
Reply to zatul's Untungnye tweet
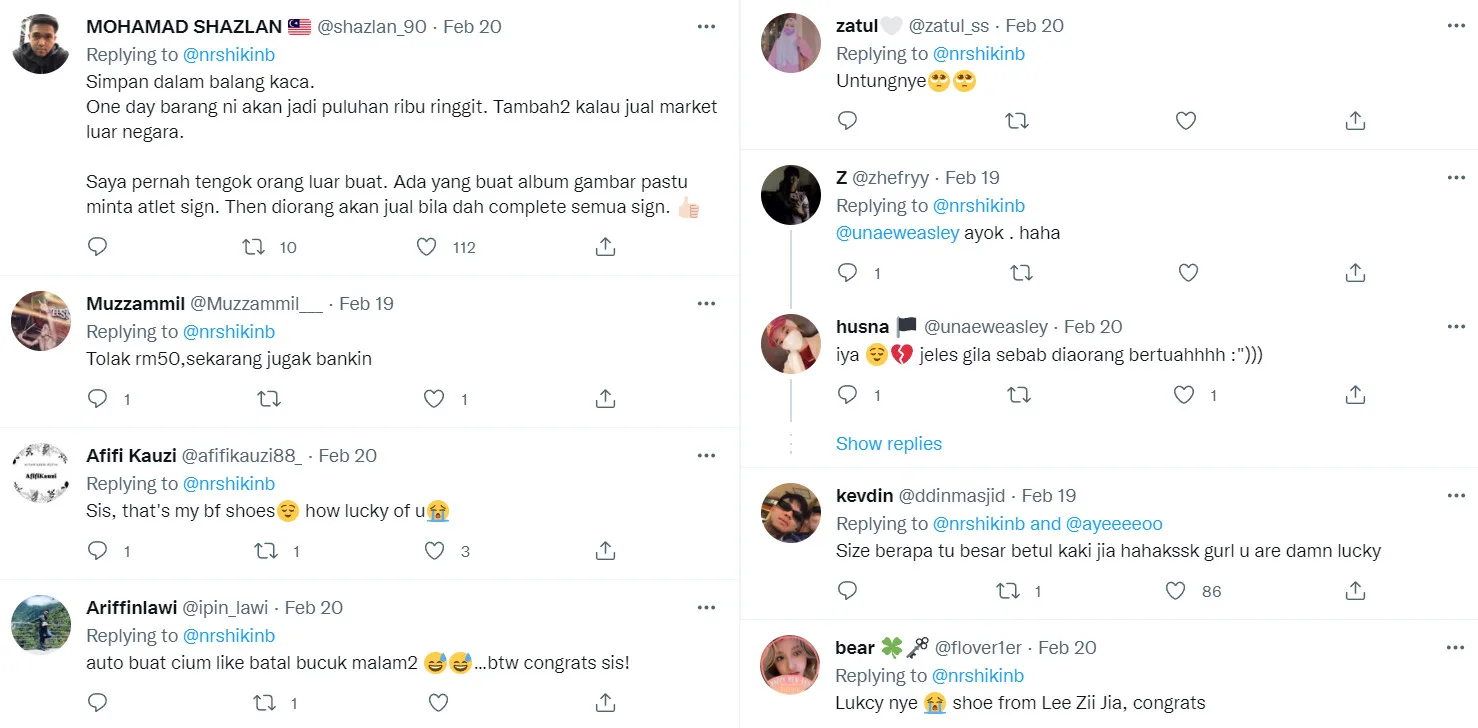click(847, 121)
